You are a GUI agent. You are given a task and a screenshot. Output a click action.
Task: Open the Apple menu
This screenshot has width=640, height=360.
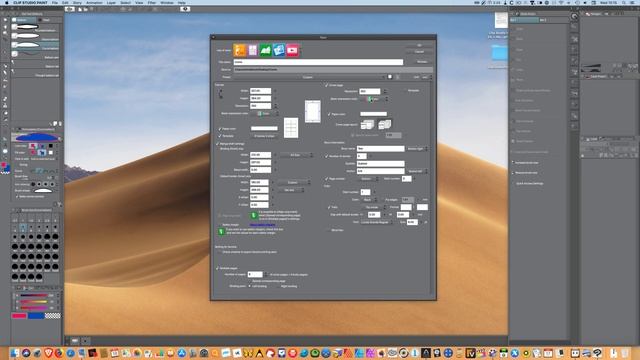(6, 2)
